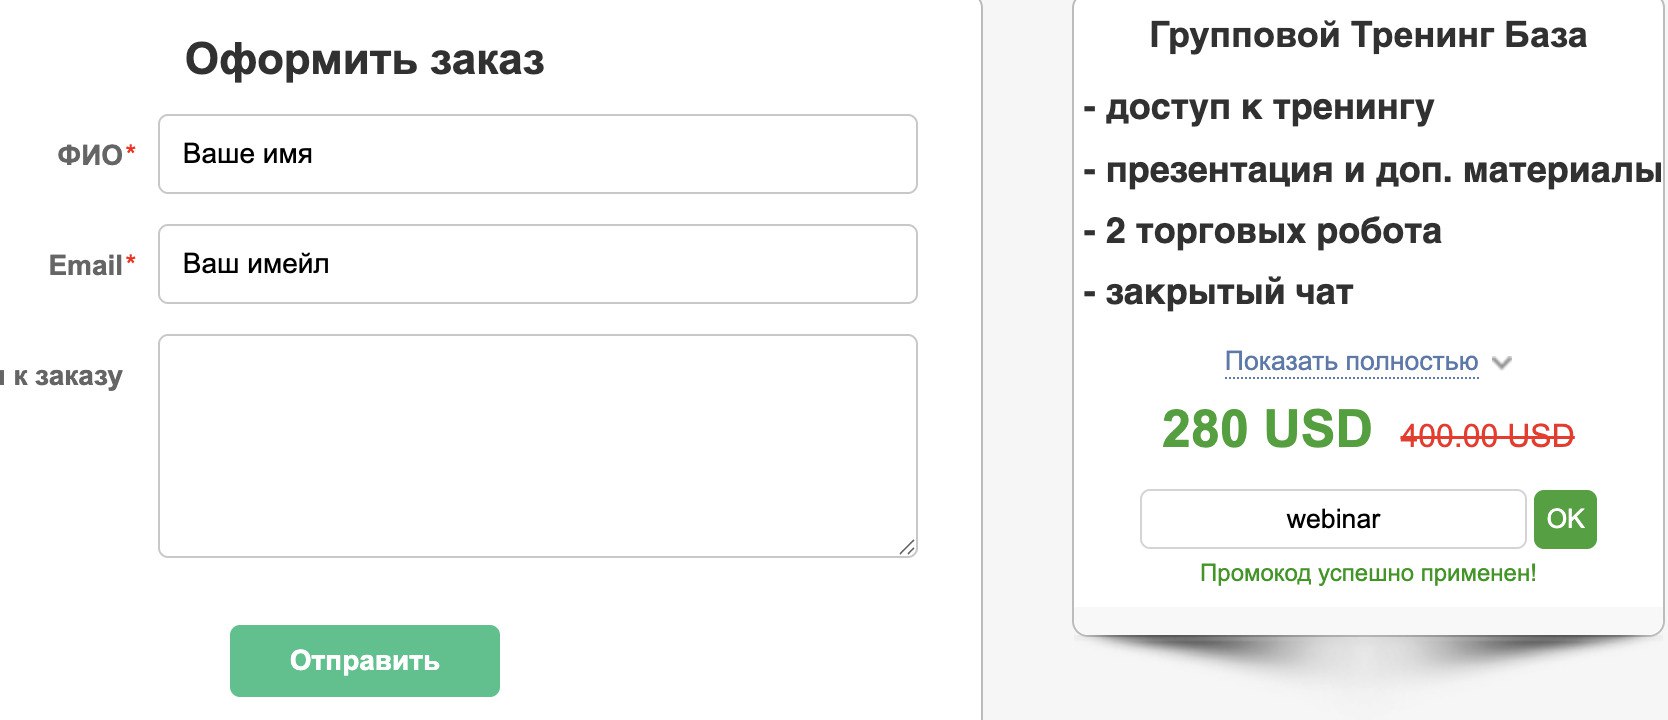The height and width of the screenshot is (720, 1668).
Task: Focus the Email input field
Action: coord(537,264)
